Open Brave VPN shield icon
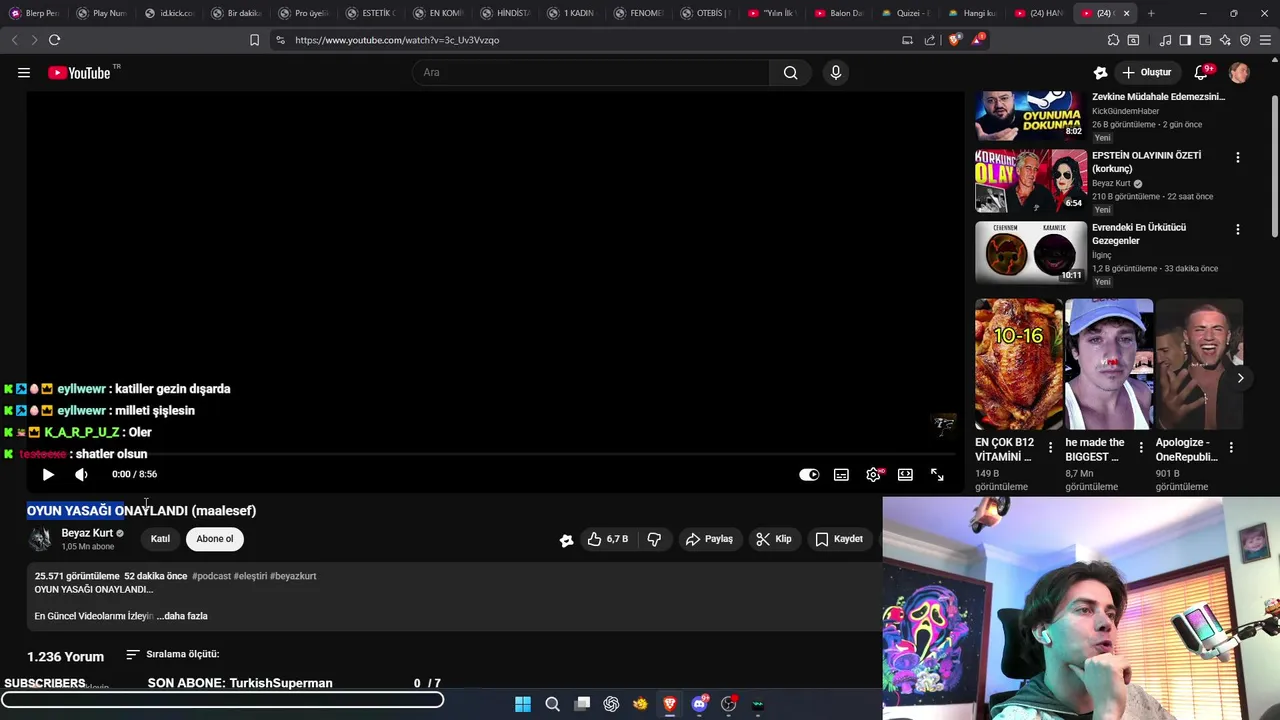Screen dimensions: 1280x720 tap(1245, 40)
